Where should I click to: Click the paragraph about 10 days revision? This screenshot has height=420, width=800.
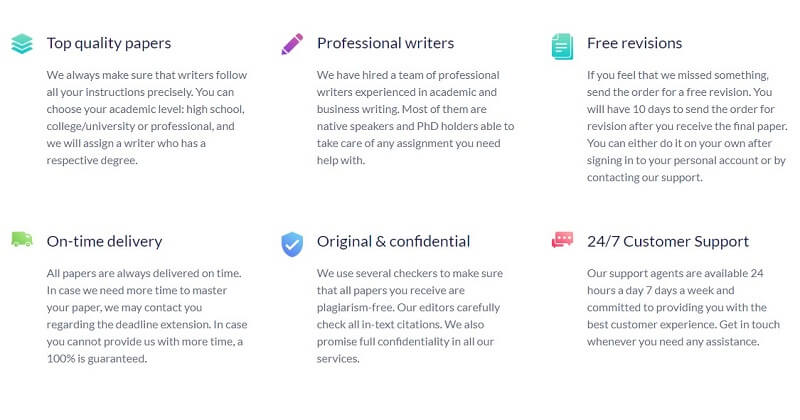(687, 126)
